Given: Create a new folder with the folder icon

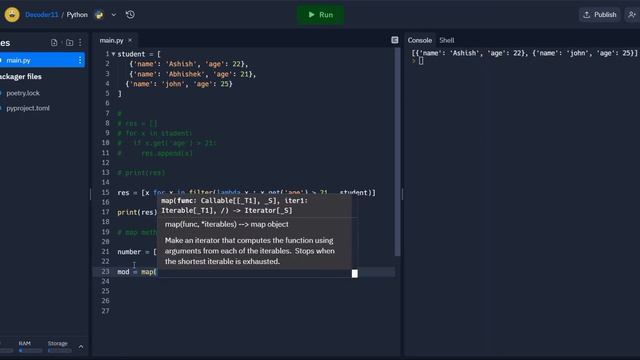Looking at the screenshot, I should (69, 42).
